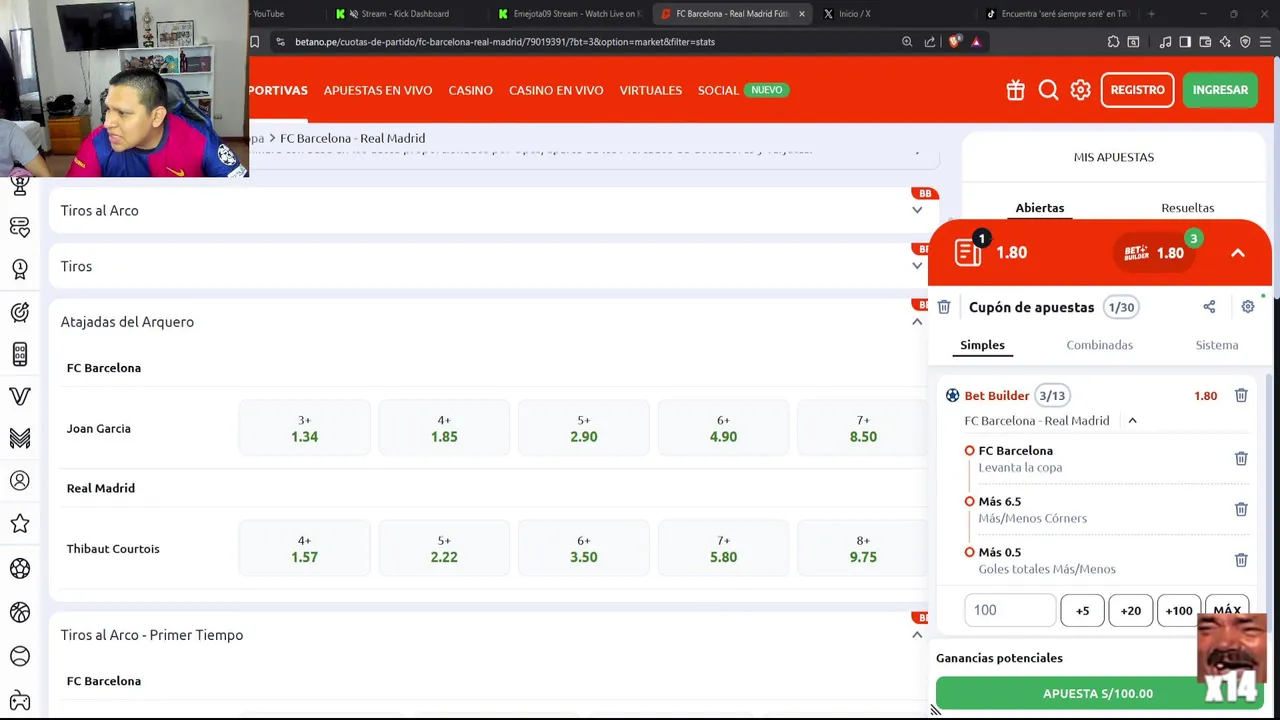
Task: Place bet with APUESTA S/100.00 button
Action: point(1097,693)
